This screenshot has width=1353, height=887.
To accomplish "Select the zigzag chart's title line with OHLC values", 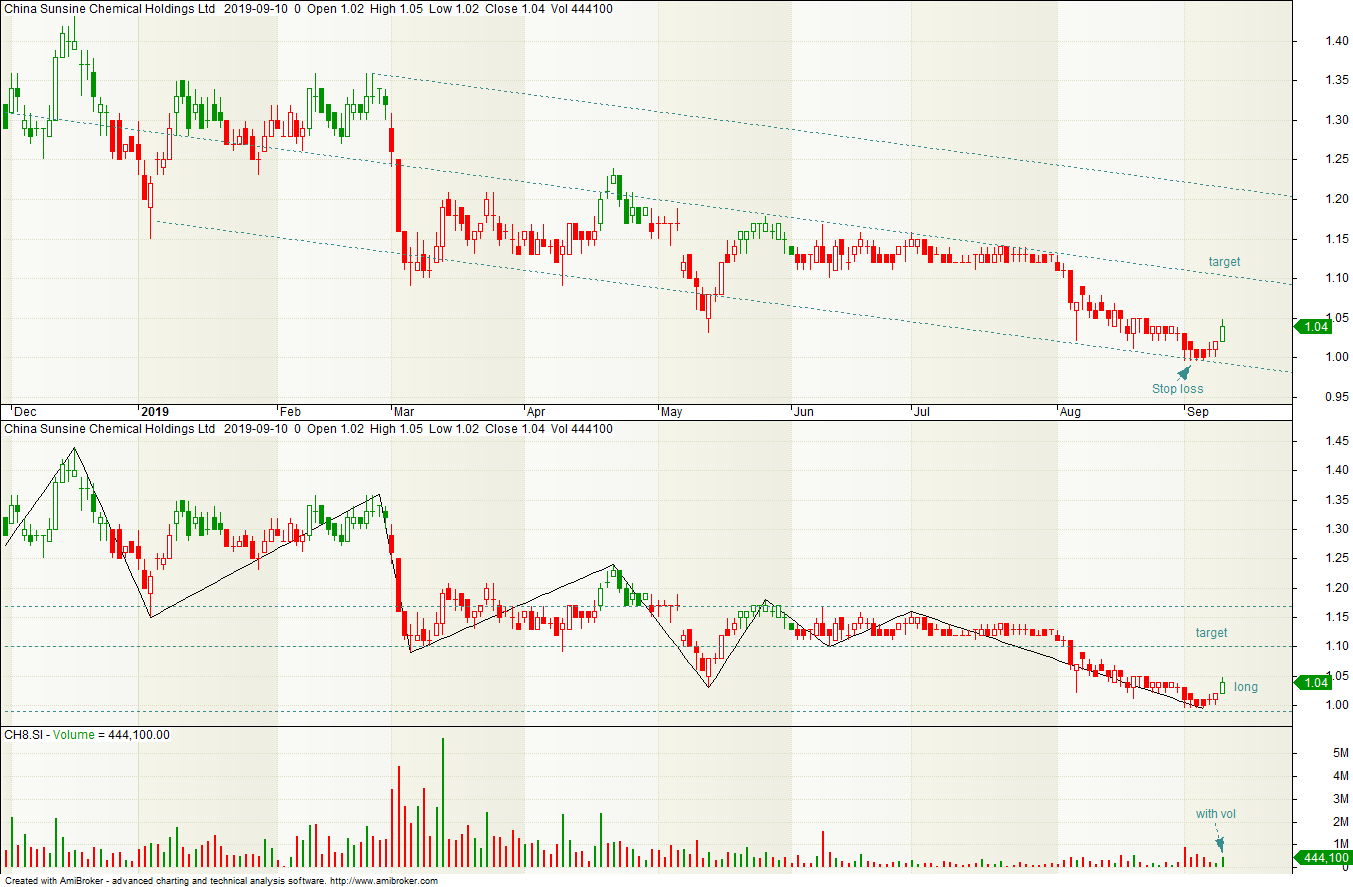I will point(308,429).
